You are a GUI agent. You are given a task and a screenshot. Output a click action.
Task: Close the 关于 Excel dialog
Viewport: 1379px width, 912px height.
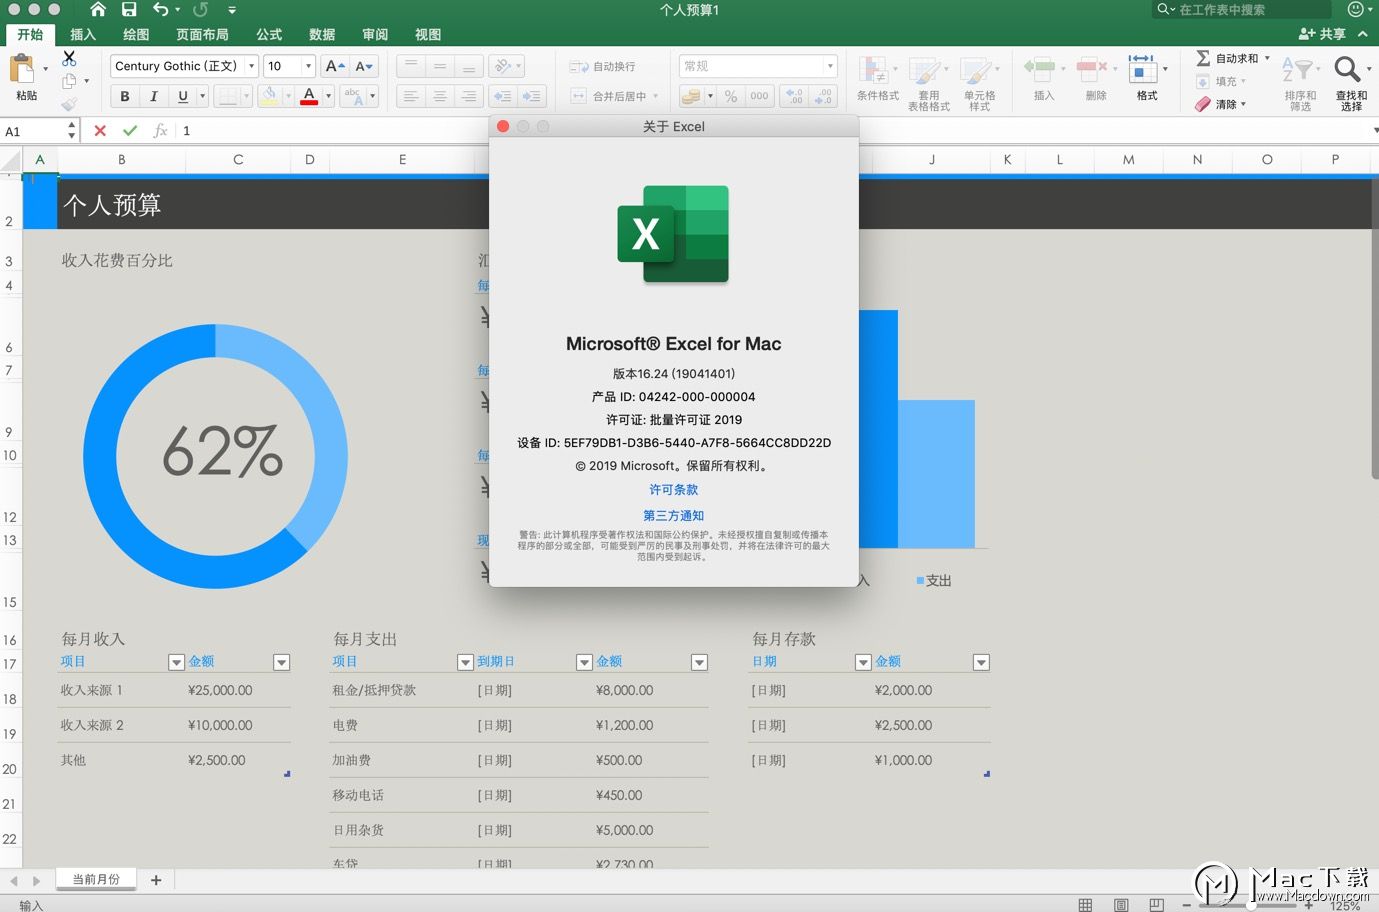[x=503, y=126]
